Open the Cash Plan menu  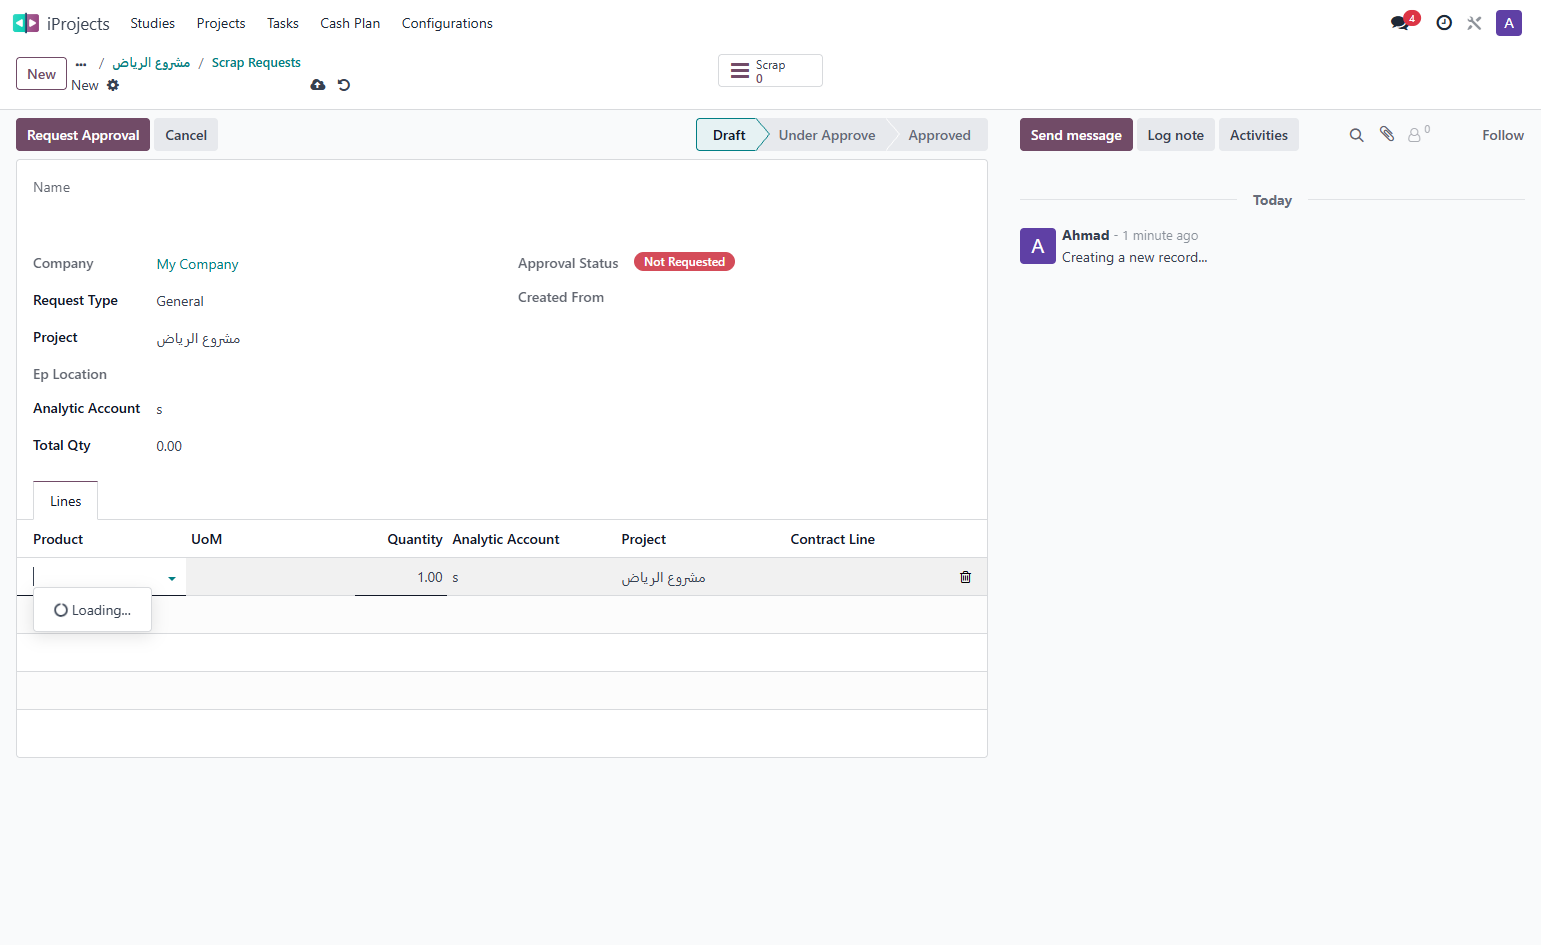[350, 23]
